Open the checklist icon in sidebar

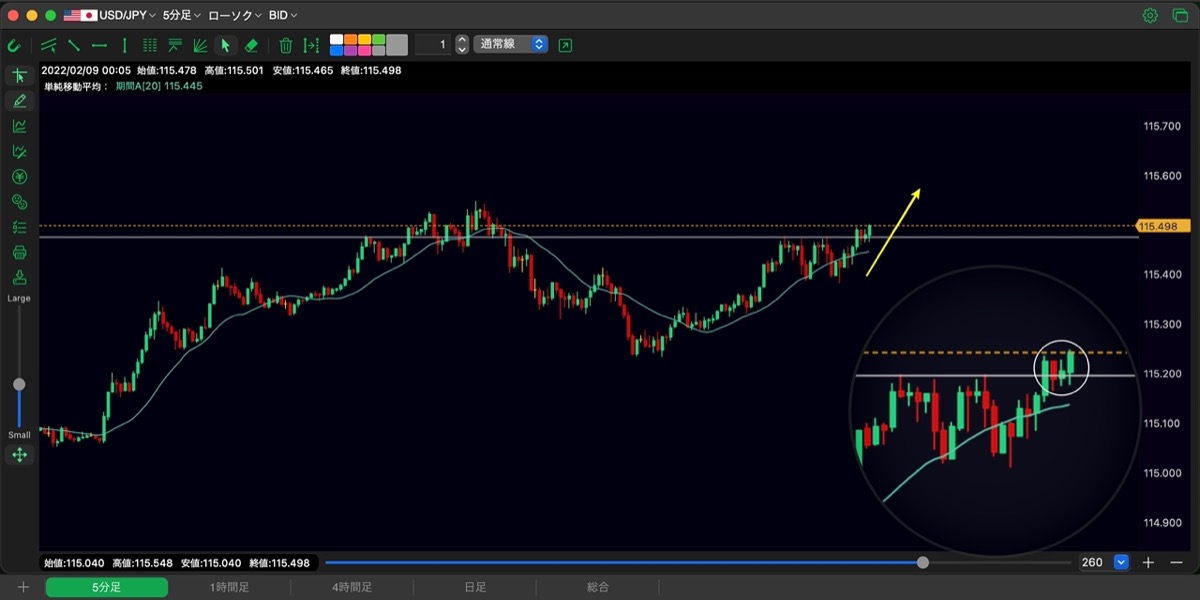tap(19, 227)
